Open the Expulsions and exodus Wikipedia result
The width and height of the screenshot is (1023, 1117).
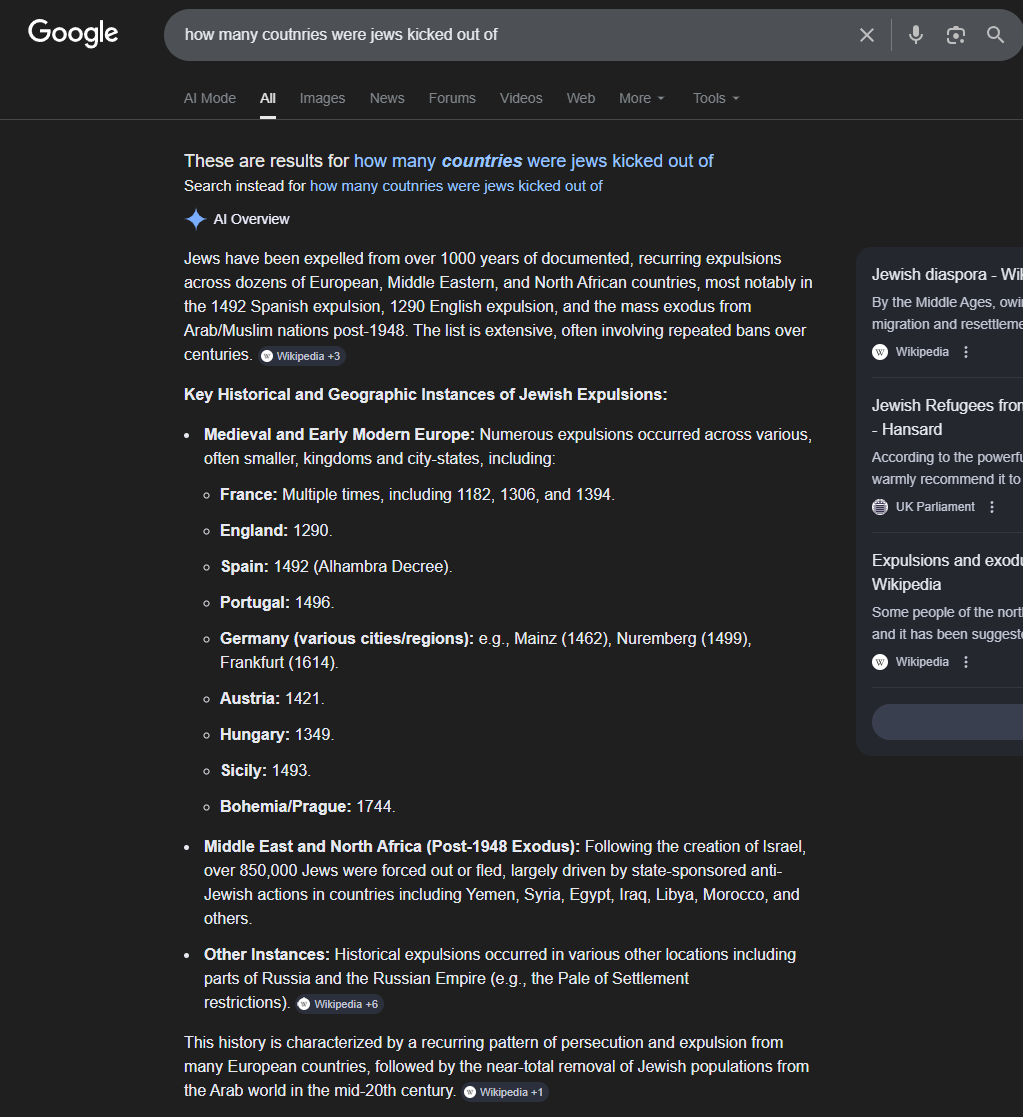pyautogui.click(x=947, y=572)
